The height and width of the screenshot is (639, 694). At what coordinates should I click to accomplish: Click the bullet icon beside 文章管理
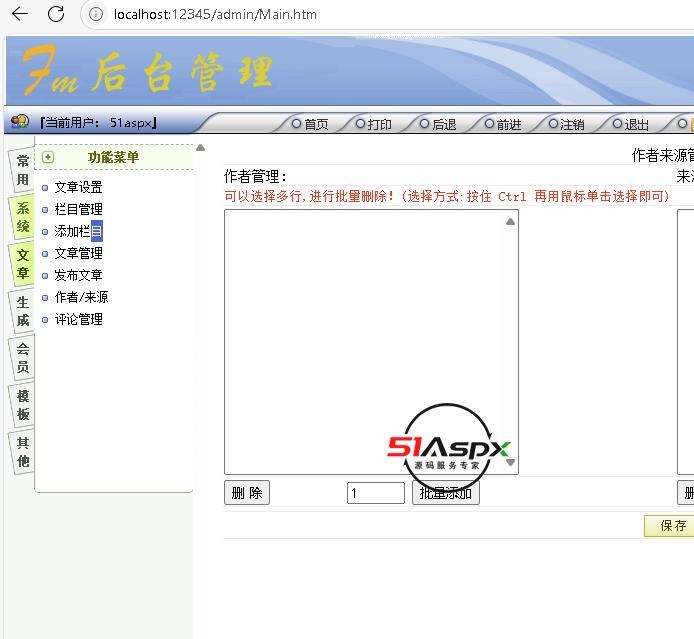45,254
